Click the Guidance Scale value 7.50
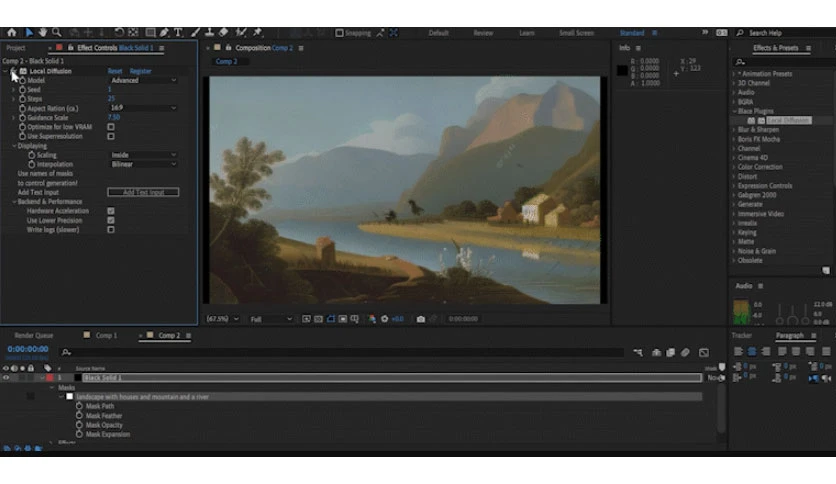Screen dimensions: 836x484 click(114, 117)
